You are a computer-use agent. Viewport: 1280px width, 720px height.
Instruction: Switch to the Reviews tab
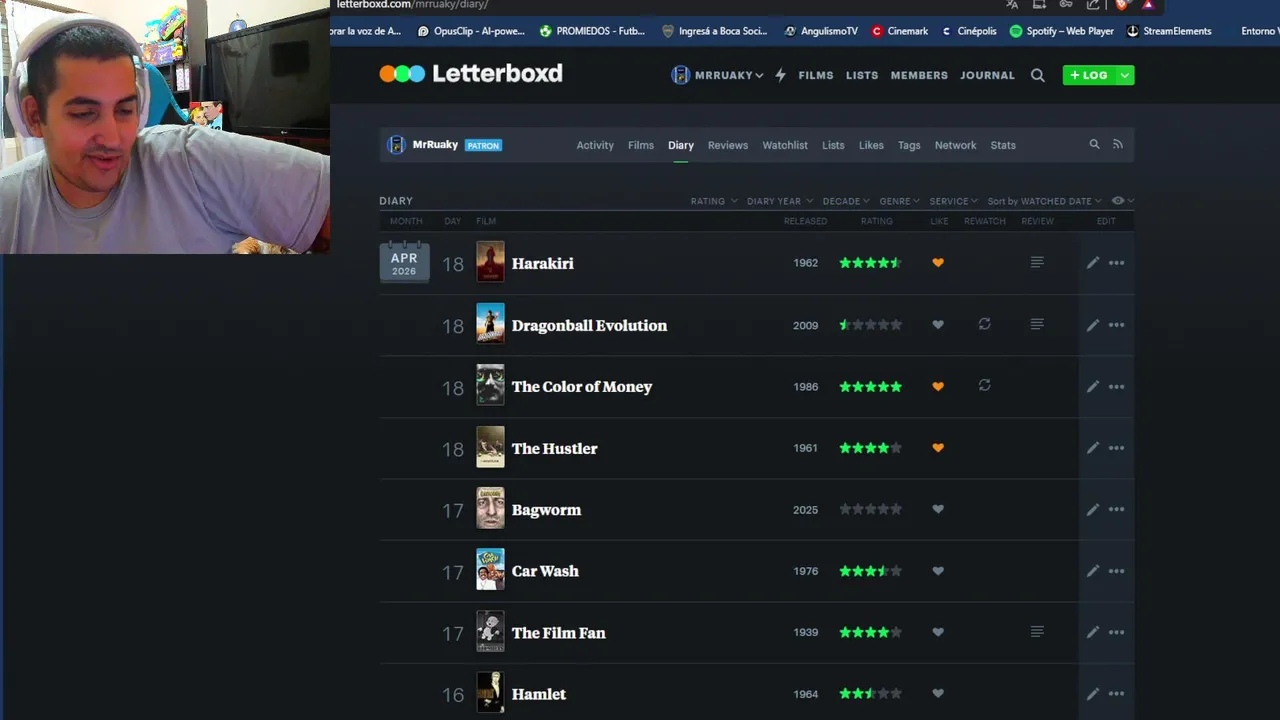pos(728,145)
